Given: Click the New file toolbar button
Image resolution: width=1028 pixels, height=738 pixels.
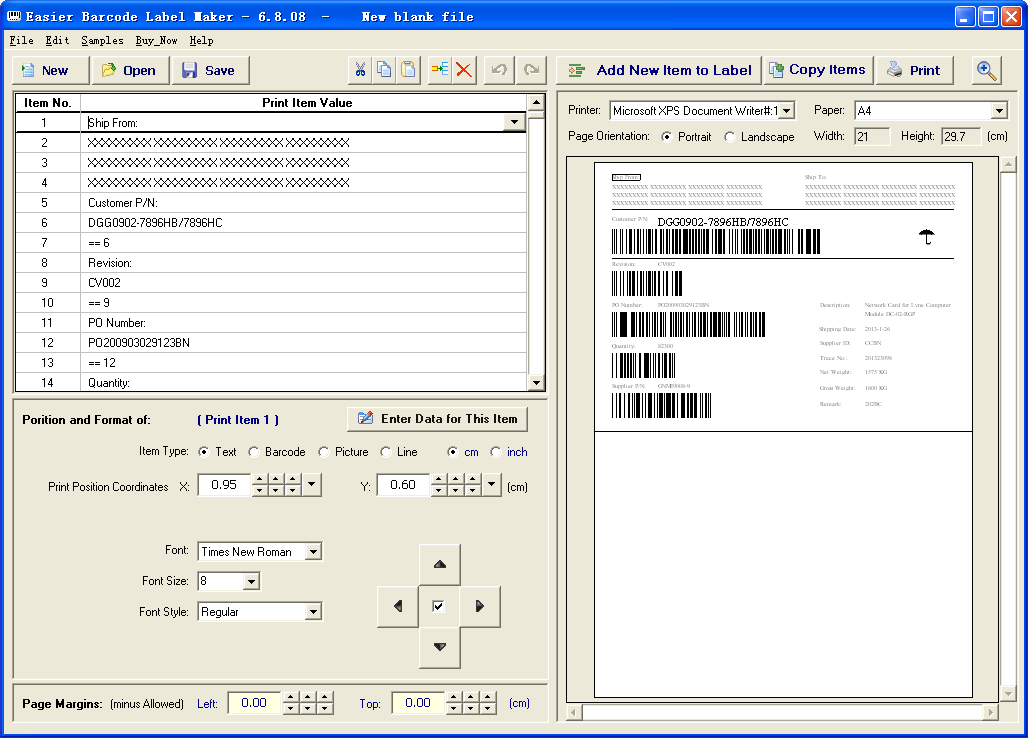Looking at the screenshot, I should click(x=50, y=70).
